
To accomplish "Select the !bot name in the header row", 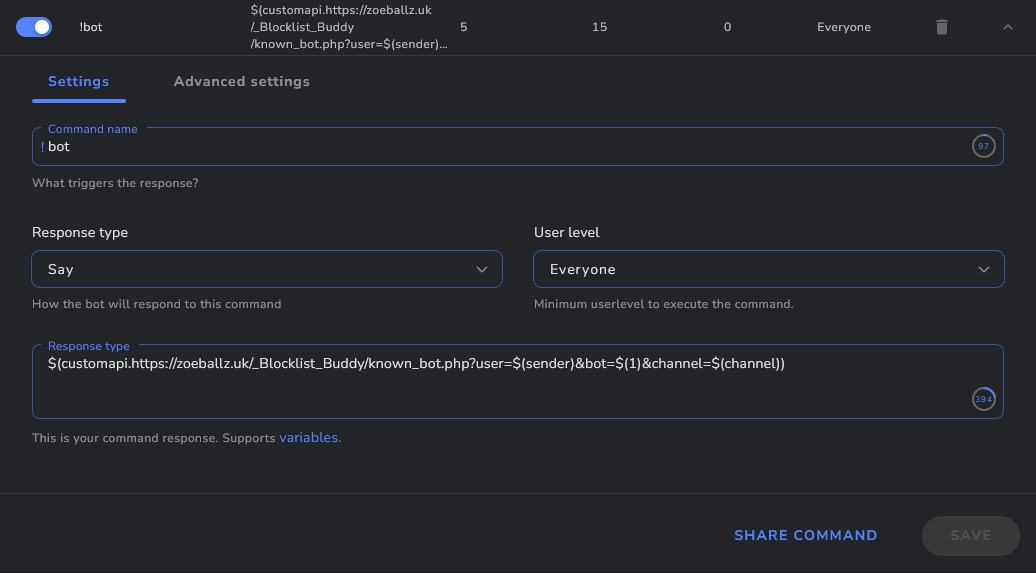I will coord(90,27).
